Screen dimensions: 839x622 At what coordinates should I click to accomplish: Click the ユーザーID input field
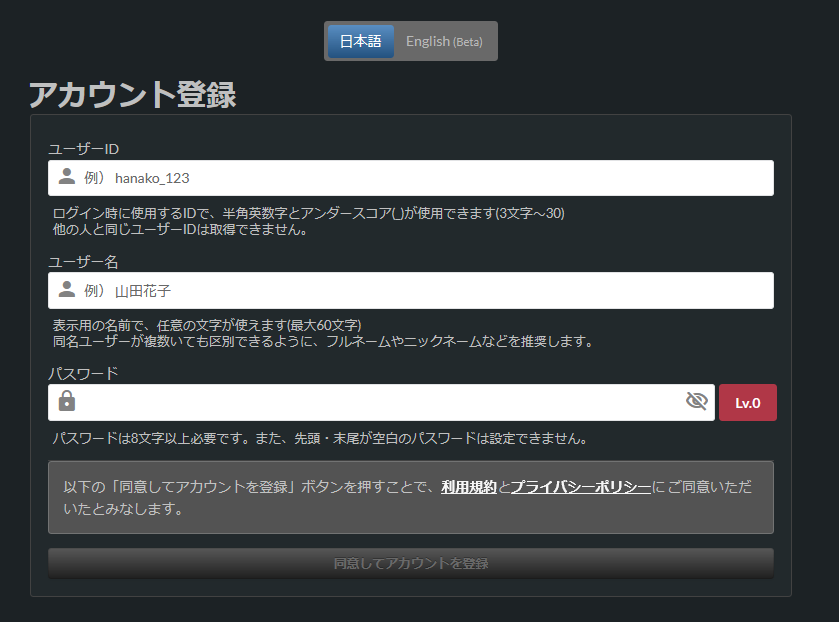410,178
